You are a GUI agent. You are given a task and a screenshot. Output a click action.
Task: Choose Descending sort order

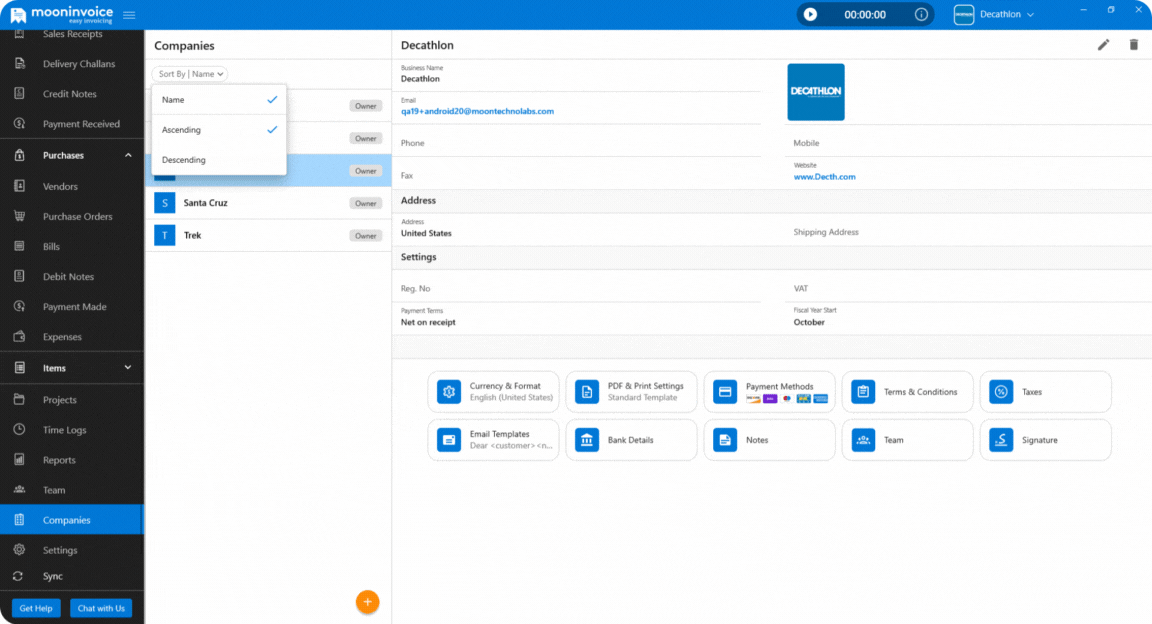[x=219, y=159]
